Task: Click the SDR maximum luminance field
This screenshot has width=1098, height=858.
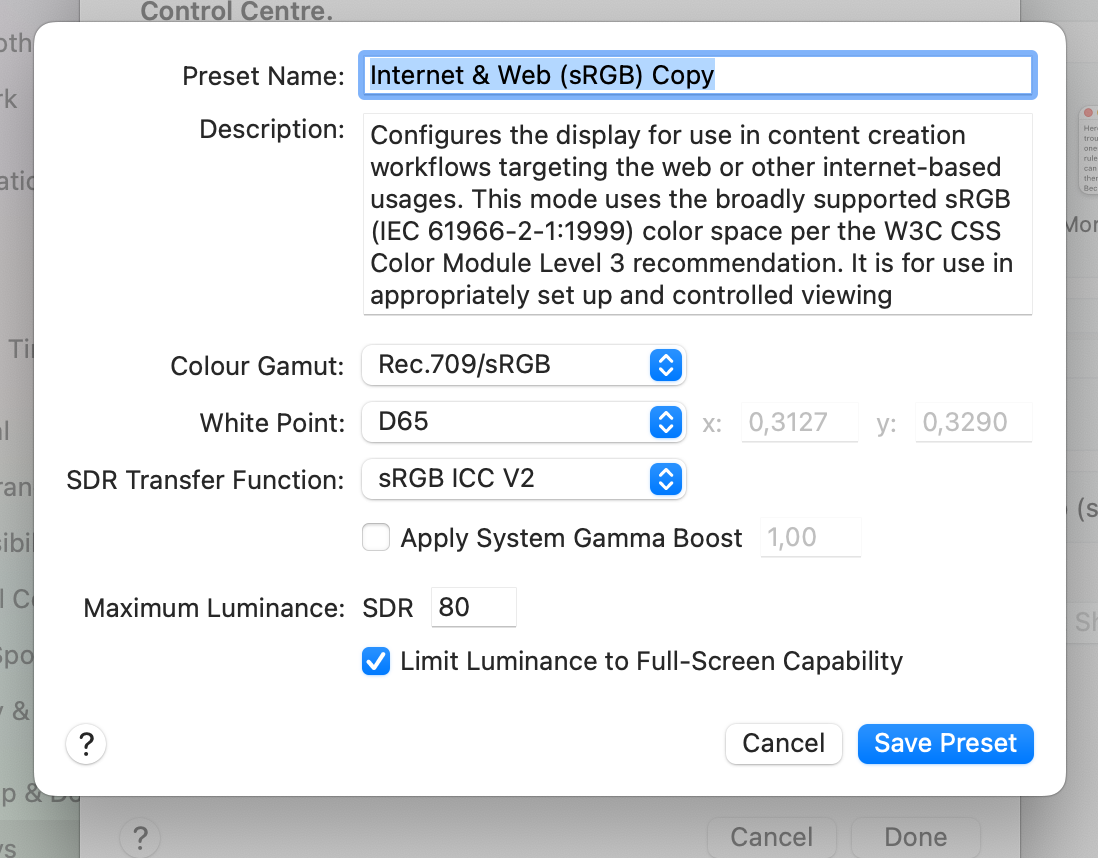Action: coord(473,608)
